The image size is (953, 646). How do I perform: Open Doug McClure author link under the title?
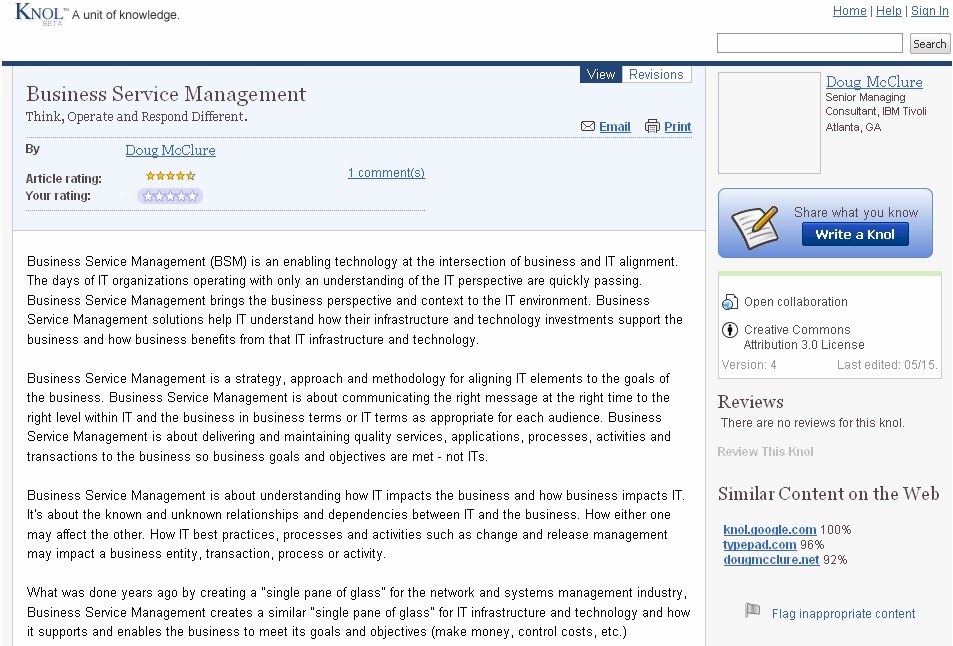pyautogui.click(x=170, y=150)
